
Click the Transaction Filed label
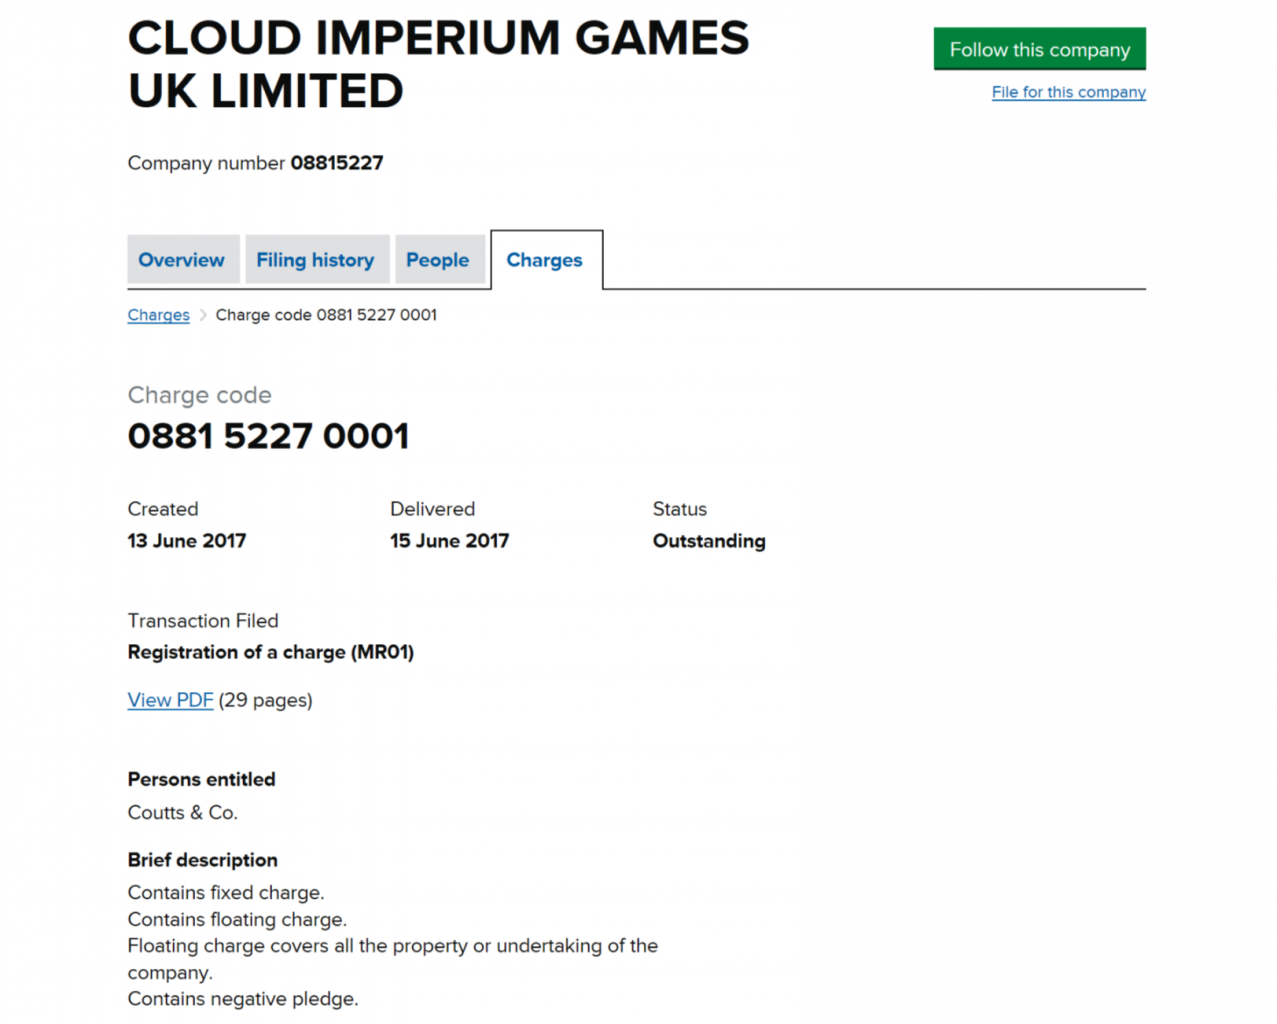(x=203, y=621)
